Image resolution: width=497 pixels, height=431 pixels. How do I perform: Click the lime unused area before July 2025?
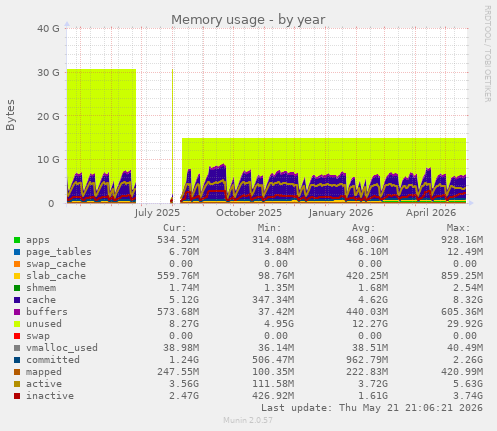[x=101, y=120]
